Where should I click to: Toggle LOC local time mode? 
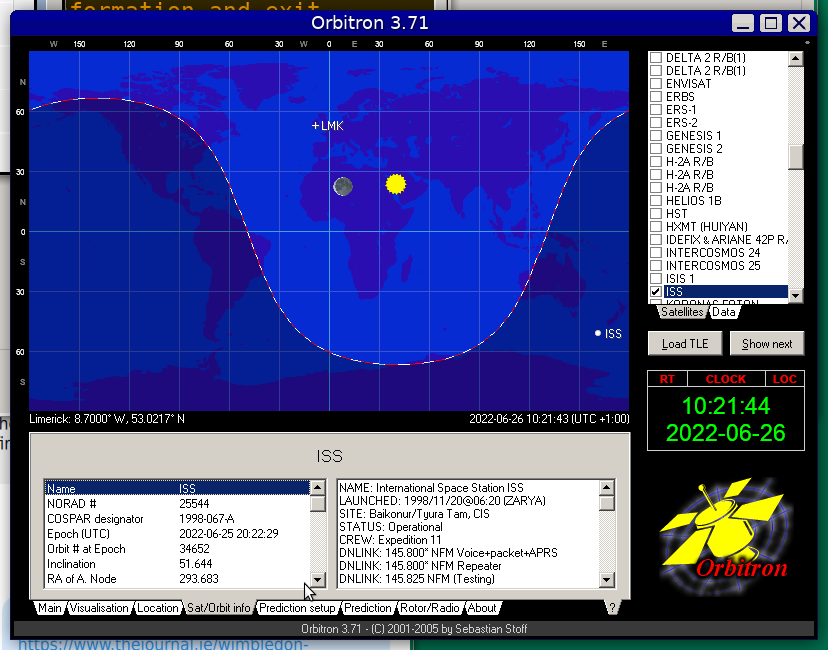click(x=783, y=379)
